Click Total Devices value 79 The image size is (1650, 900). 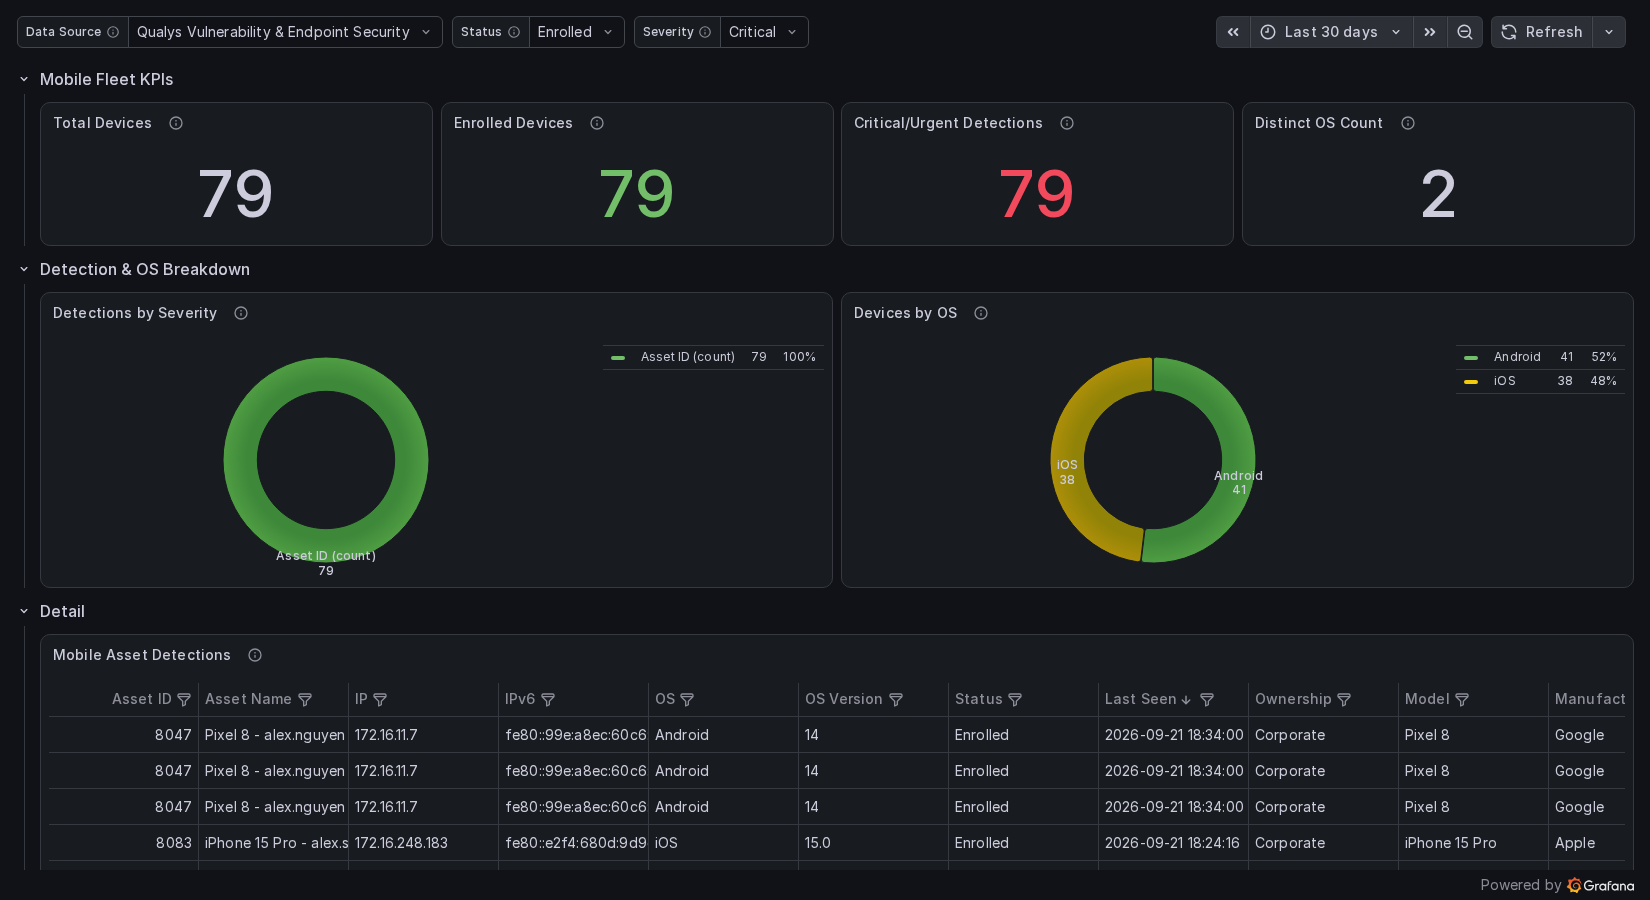click(235, 194)
